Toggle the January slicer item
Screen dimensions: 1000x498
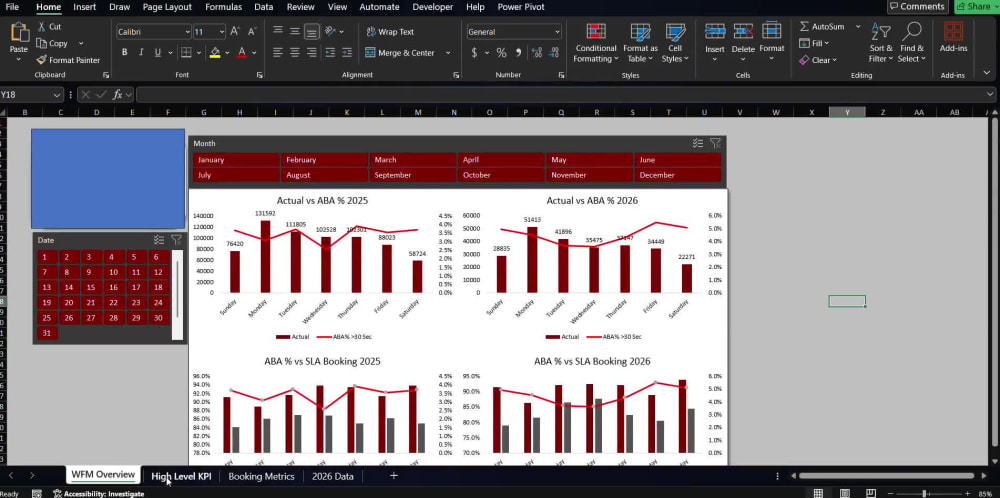click(x=236, y=160)
